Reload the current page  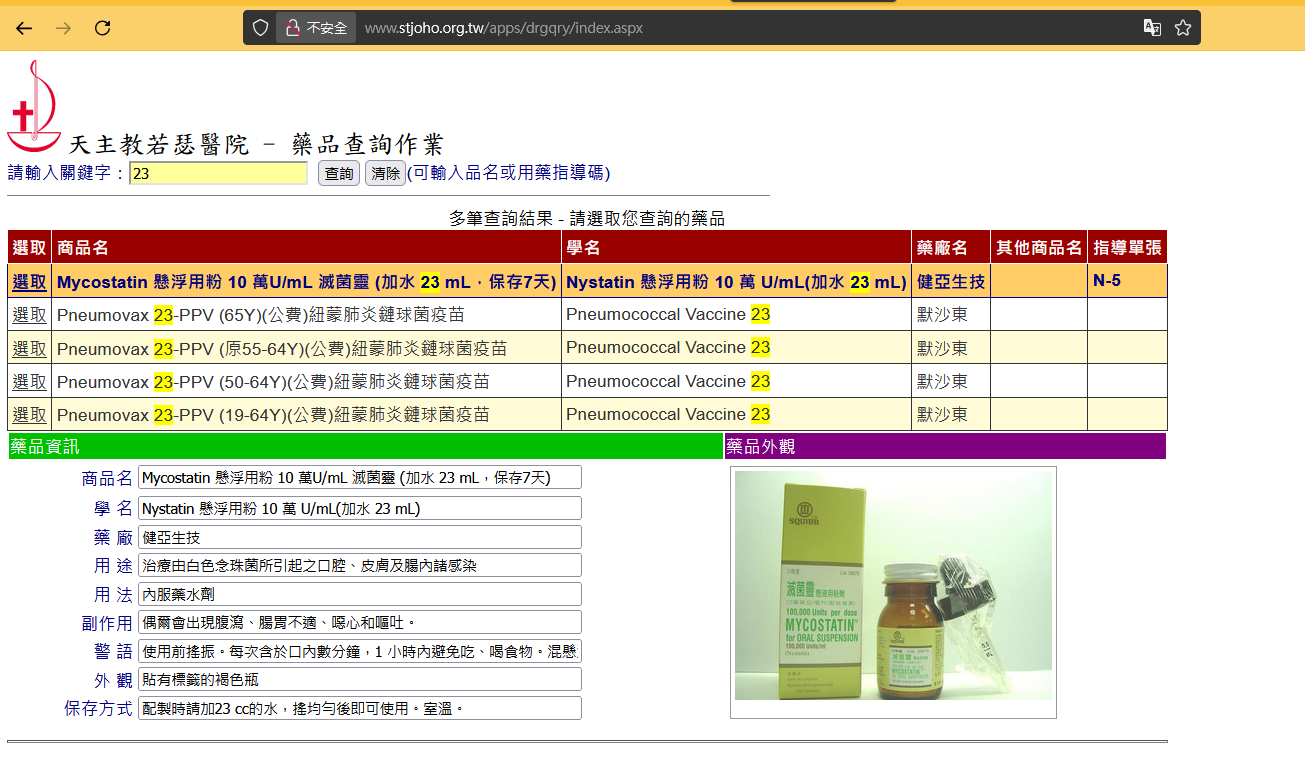pos(102,28)
